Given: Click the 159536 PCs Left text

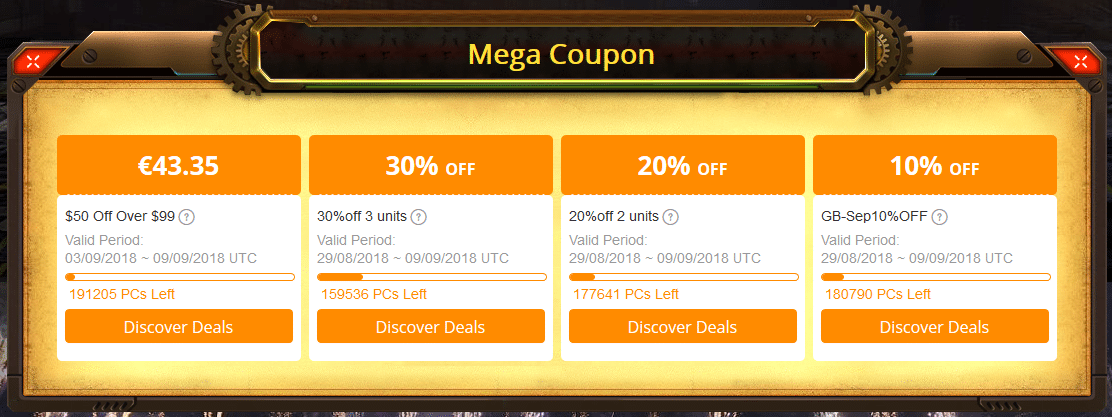Looking at the screenshot, I should (x=374, y=294).
